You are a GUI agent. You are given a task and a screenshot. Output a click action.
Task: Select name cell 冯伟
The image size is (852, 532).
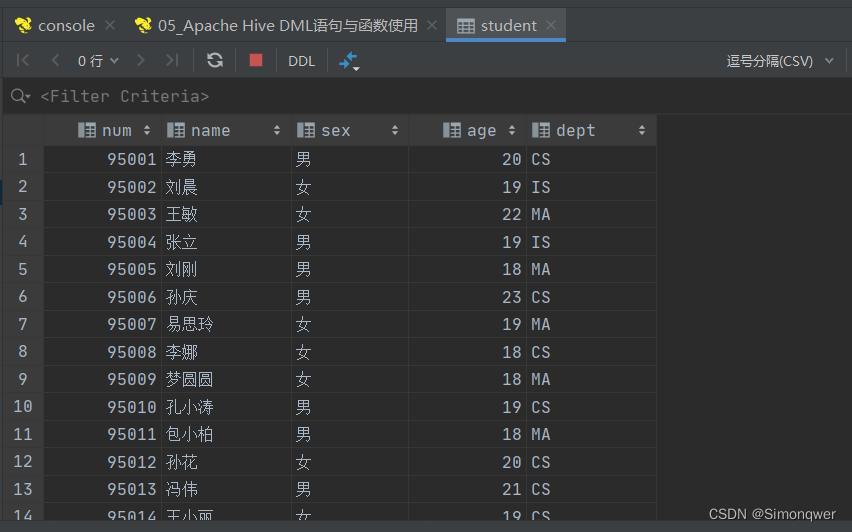pos(227,489)
